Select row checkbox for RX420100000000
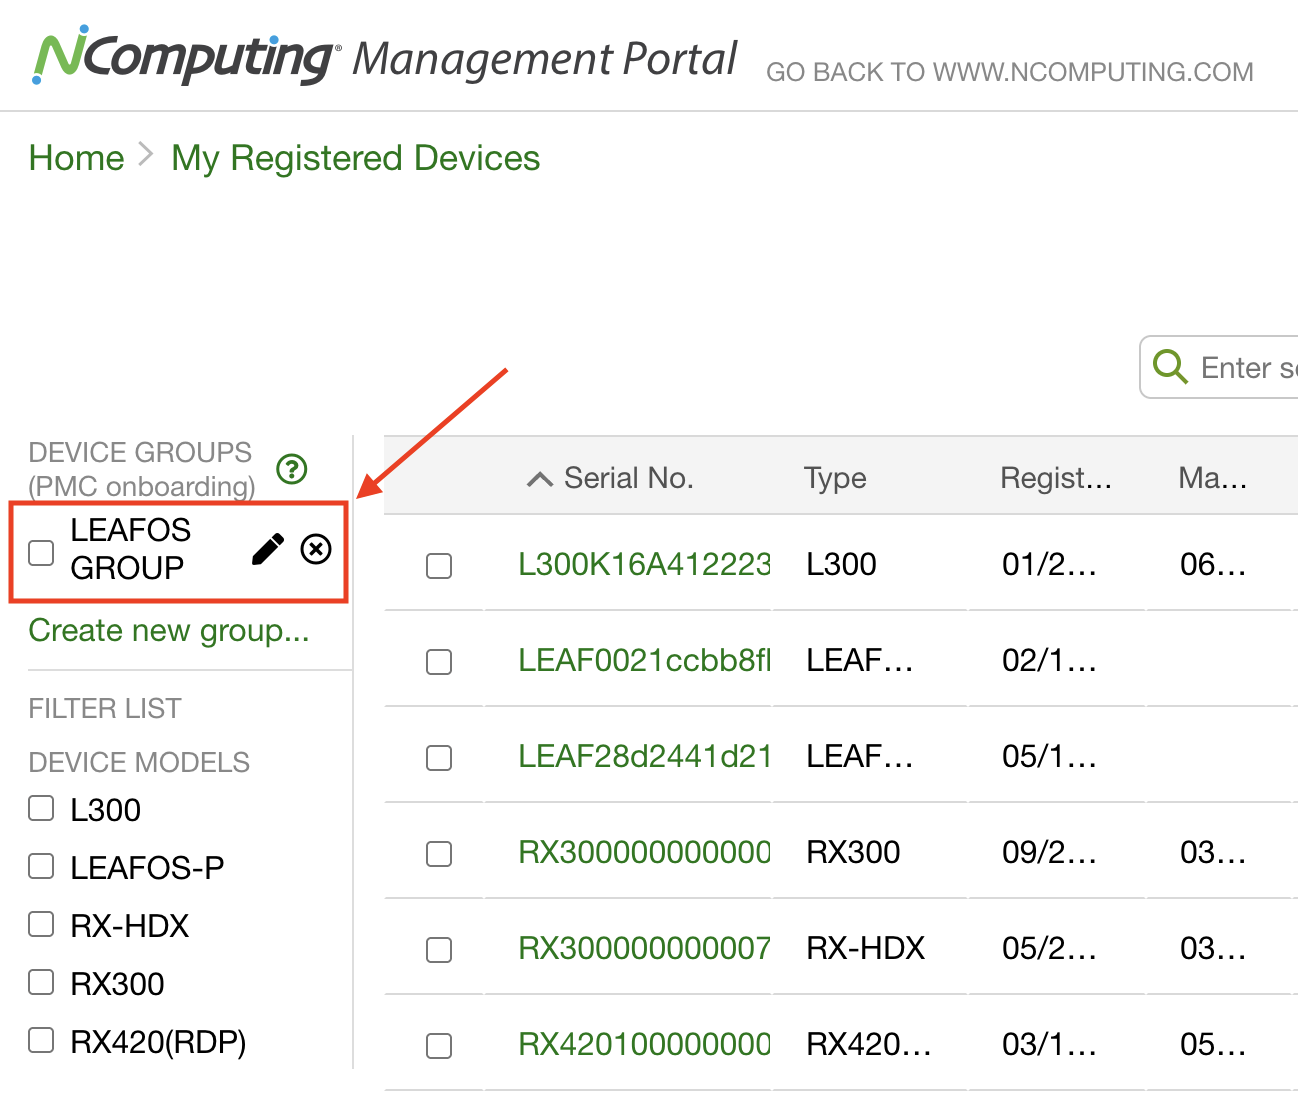The width and height of the screenshot is (1298, 1098). click(x=439, y=1046)
